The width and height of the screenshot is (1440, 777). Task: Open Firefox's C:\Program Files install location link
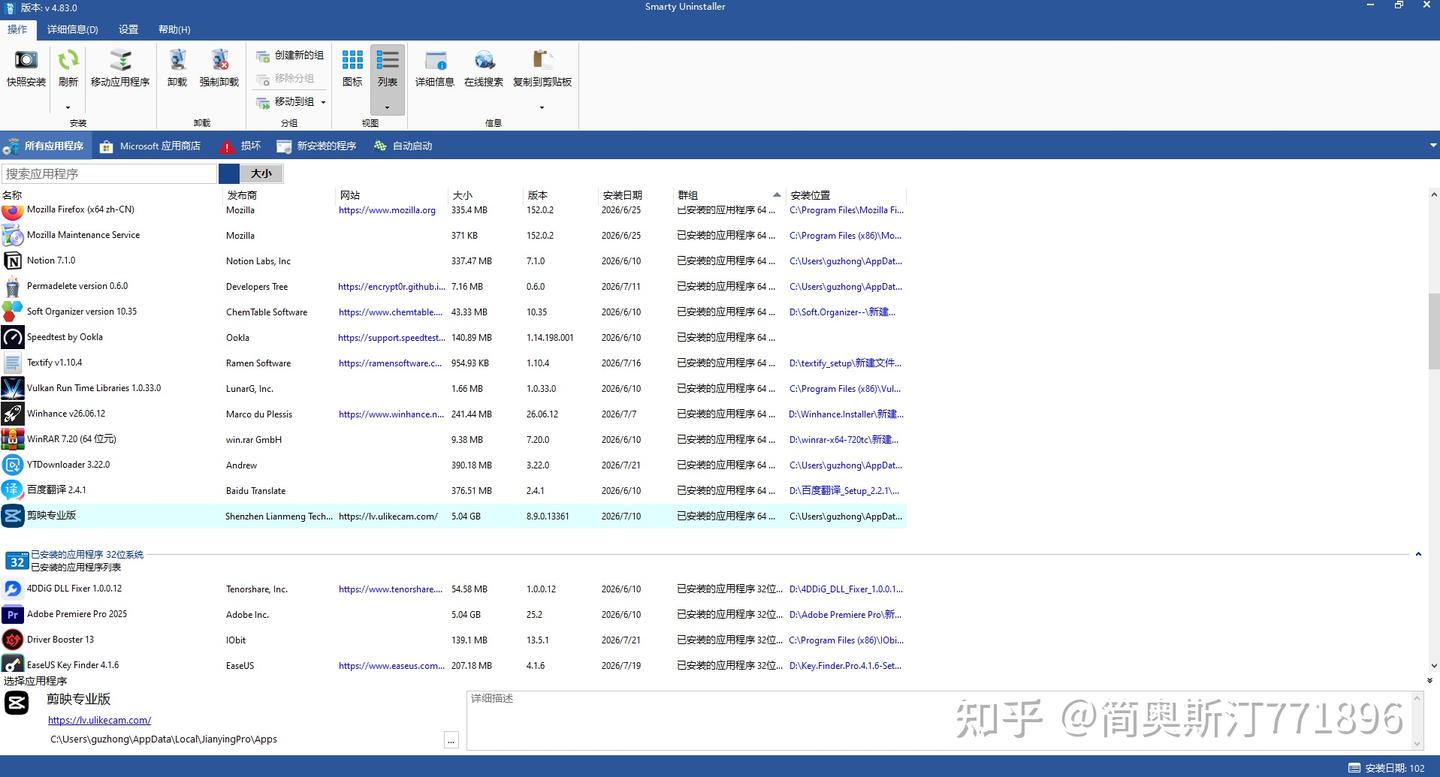(x=846, y=211)
